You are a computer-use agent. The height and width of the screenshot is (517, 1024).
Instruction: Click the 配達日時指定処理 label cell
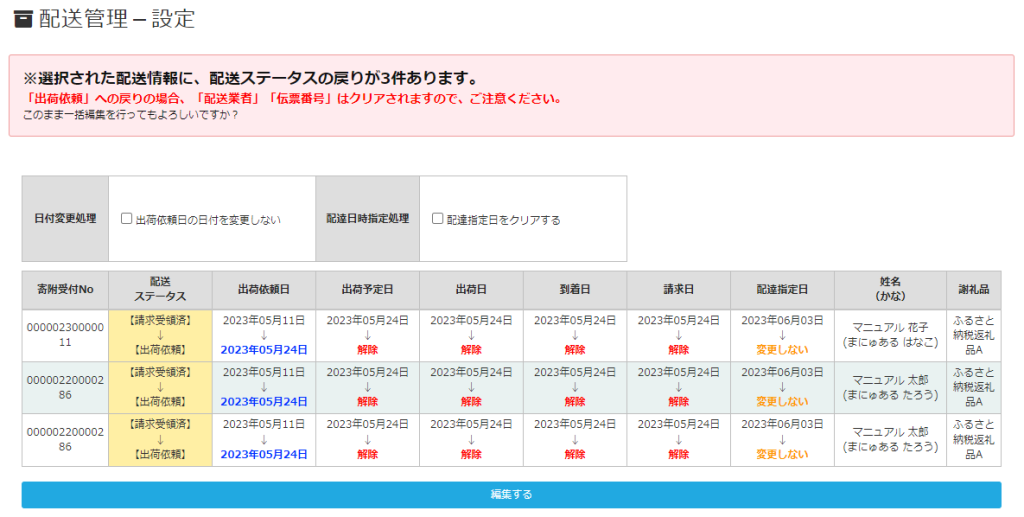point(367,218)
